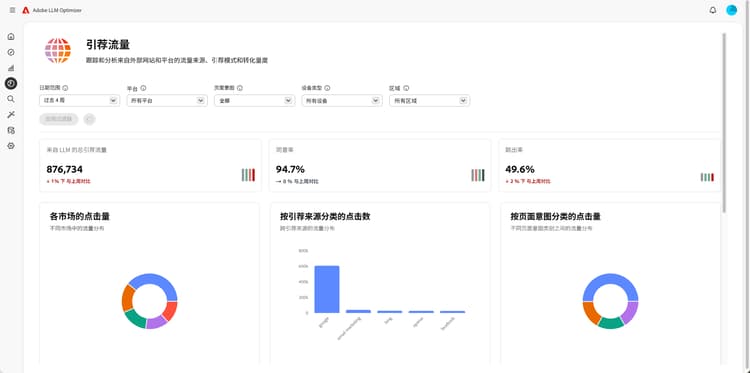Image resolution: width=750 pixels, height=373 pixels.
Task: Click the 876,734 total referral traffic value
Action: click(65, 169)
